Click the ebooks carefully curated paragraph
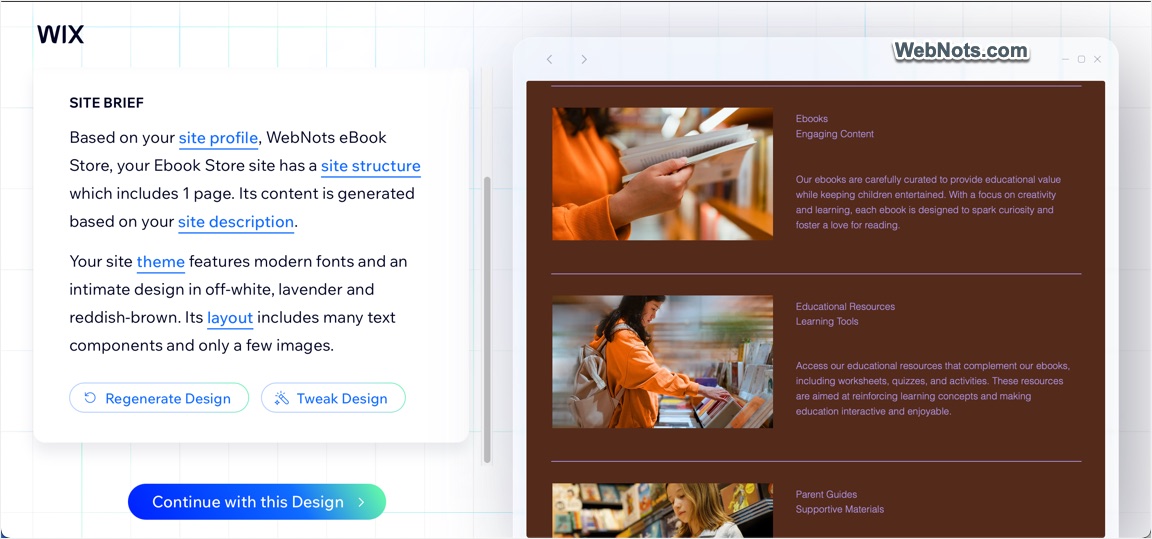The width and height of the screenshot is (1152, 539). [928, 203]
